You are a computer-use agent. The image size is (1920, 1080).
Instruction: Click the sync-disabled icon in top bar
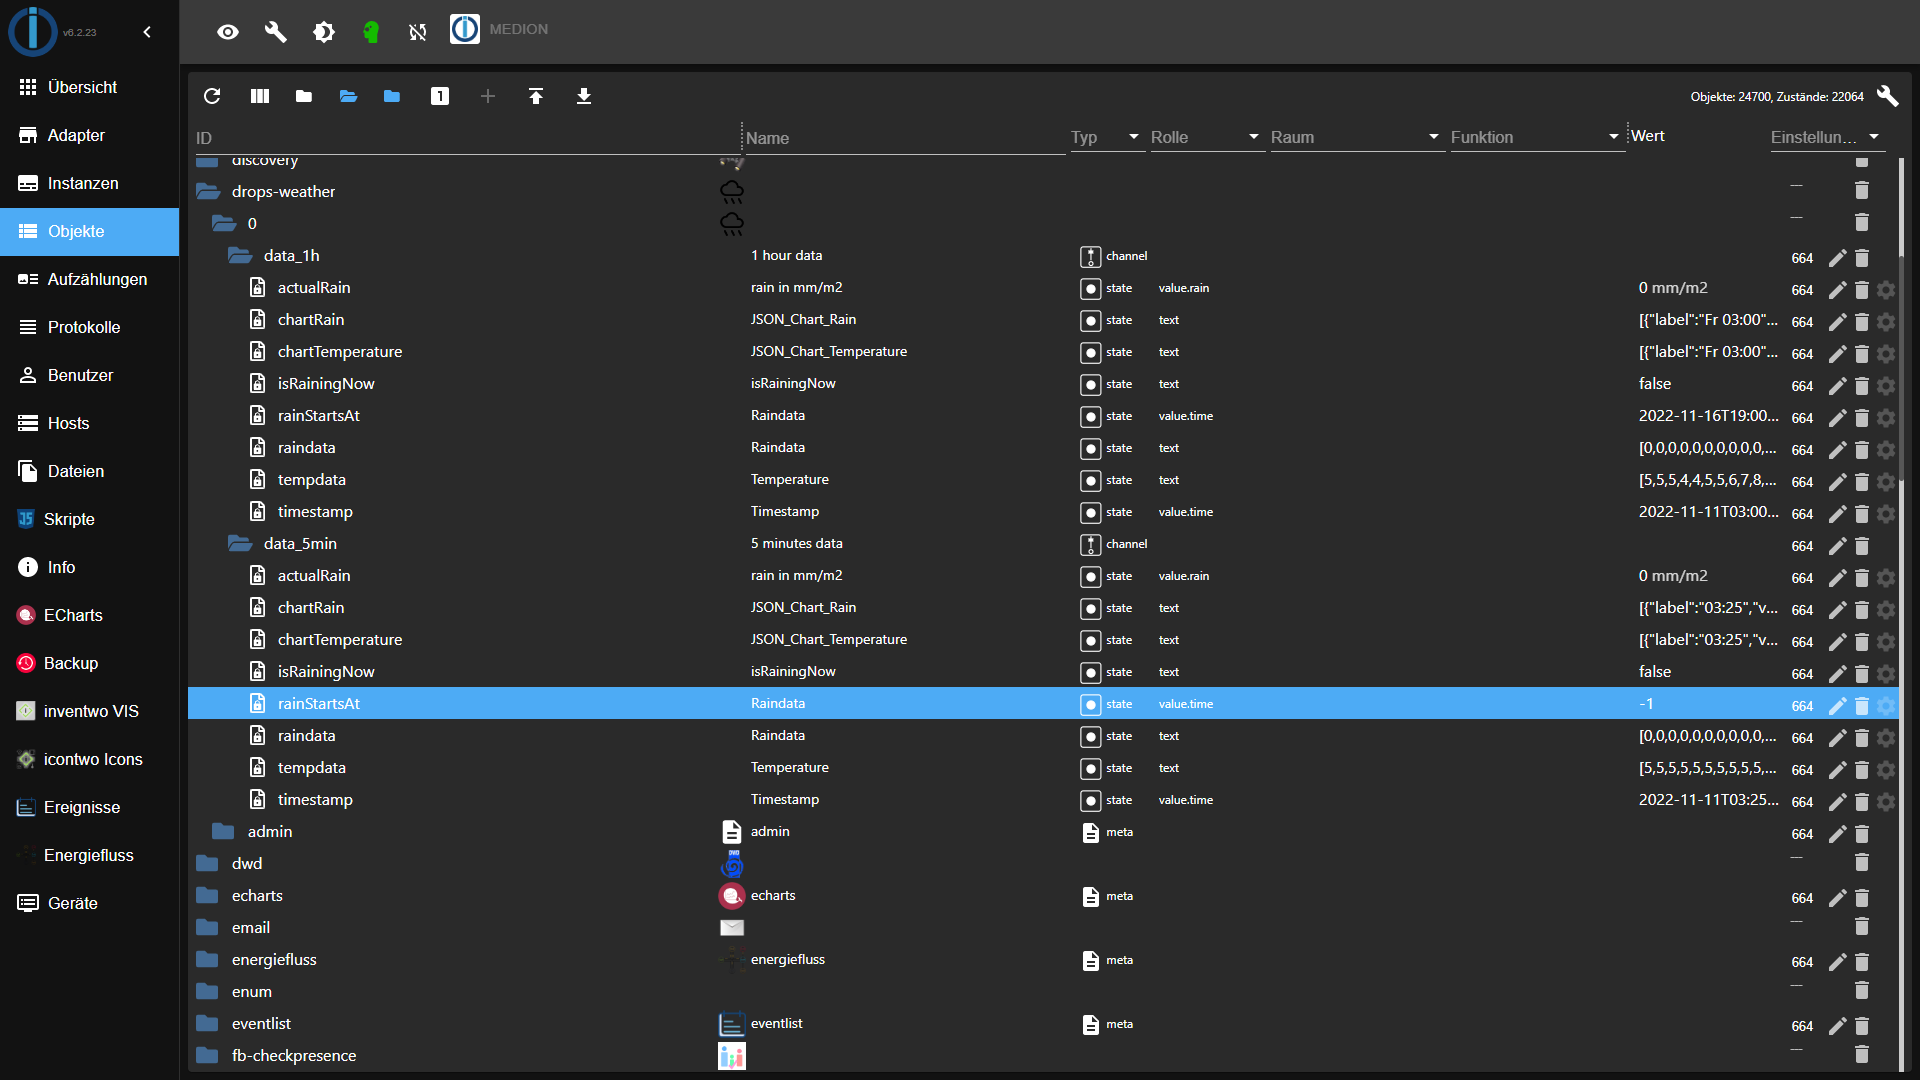[418, 32]
